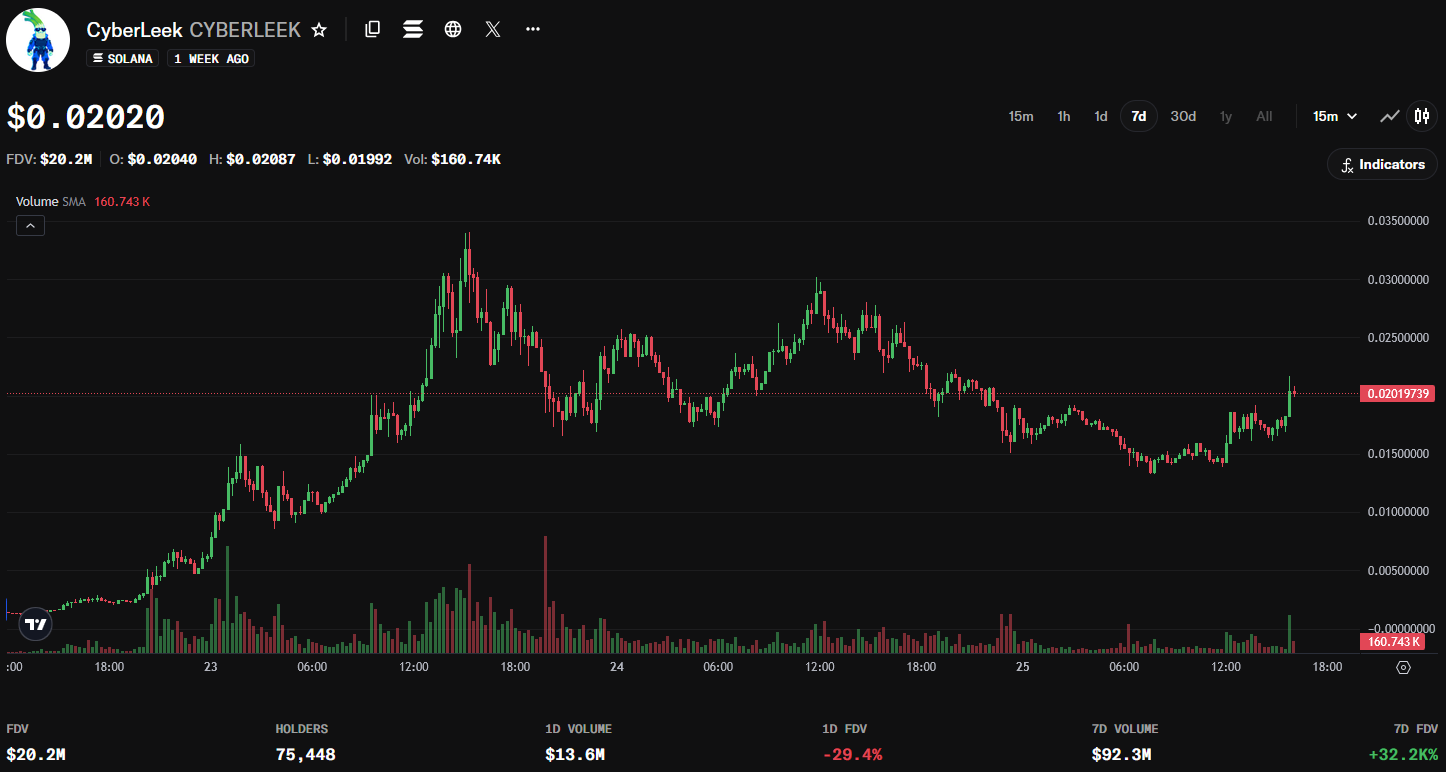Click the L: $0.01992 low value
This screenshot has width=1446, height=772.
[x=349, y=159]
